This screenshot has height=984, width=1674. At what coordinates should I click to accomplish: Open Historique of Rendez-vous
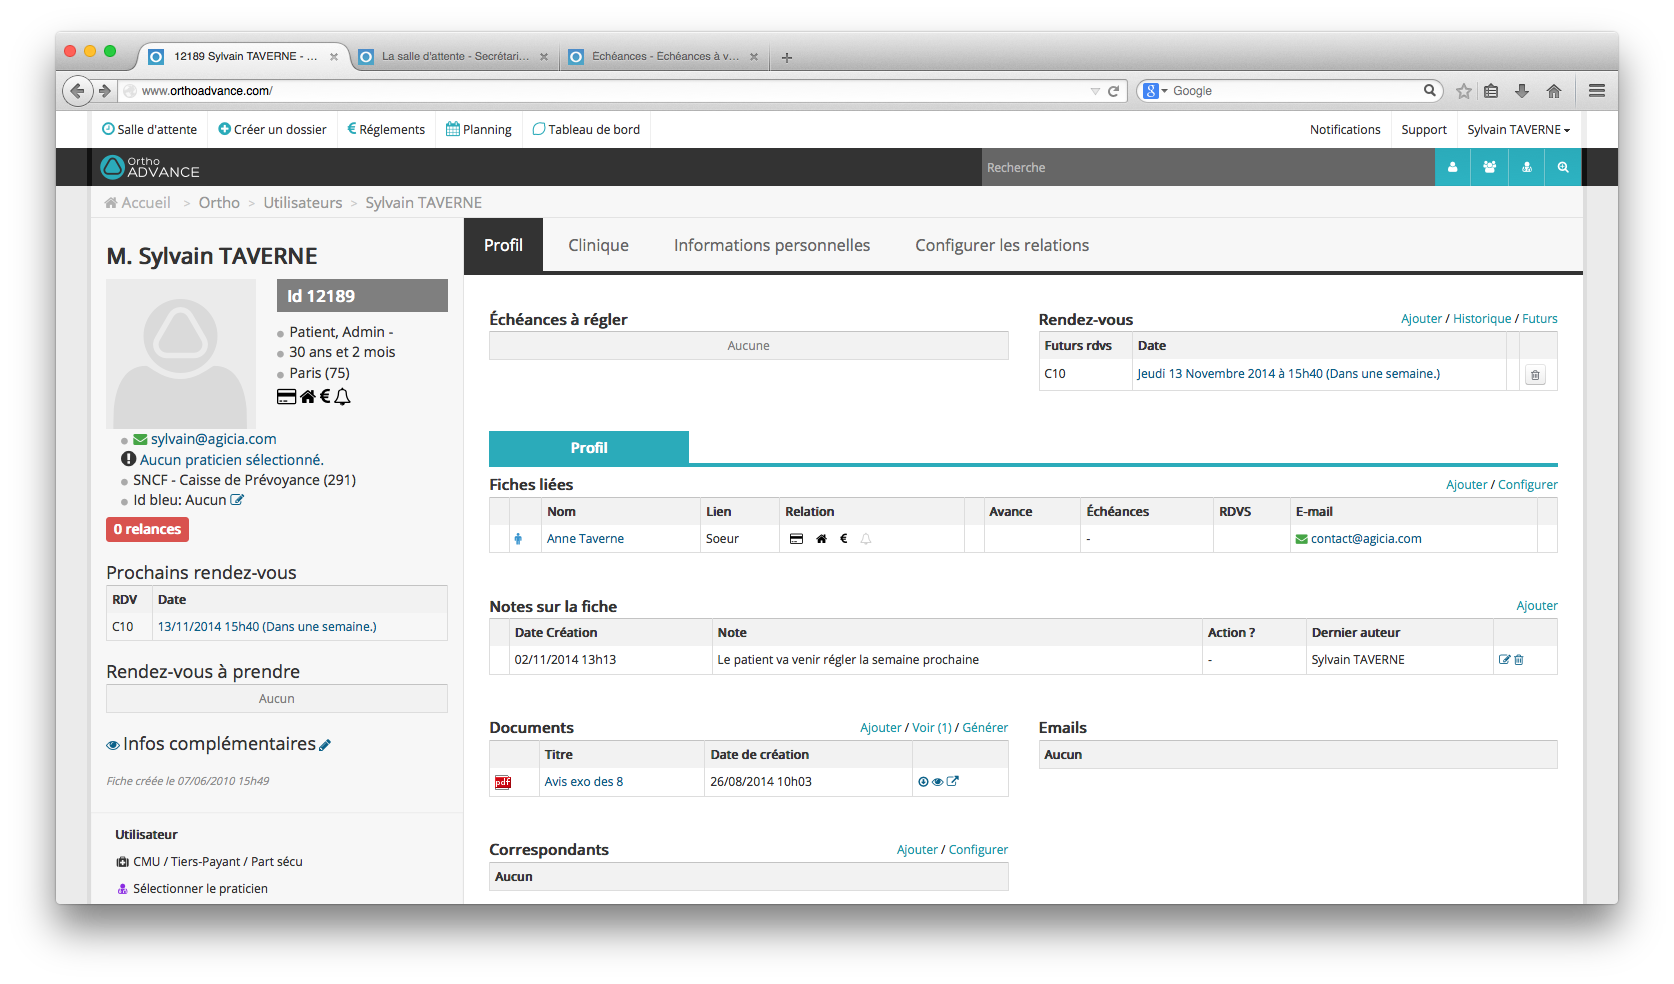(1482, 319)
